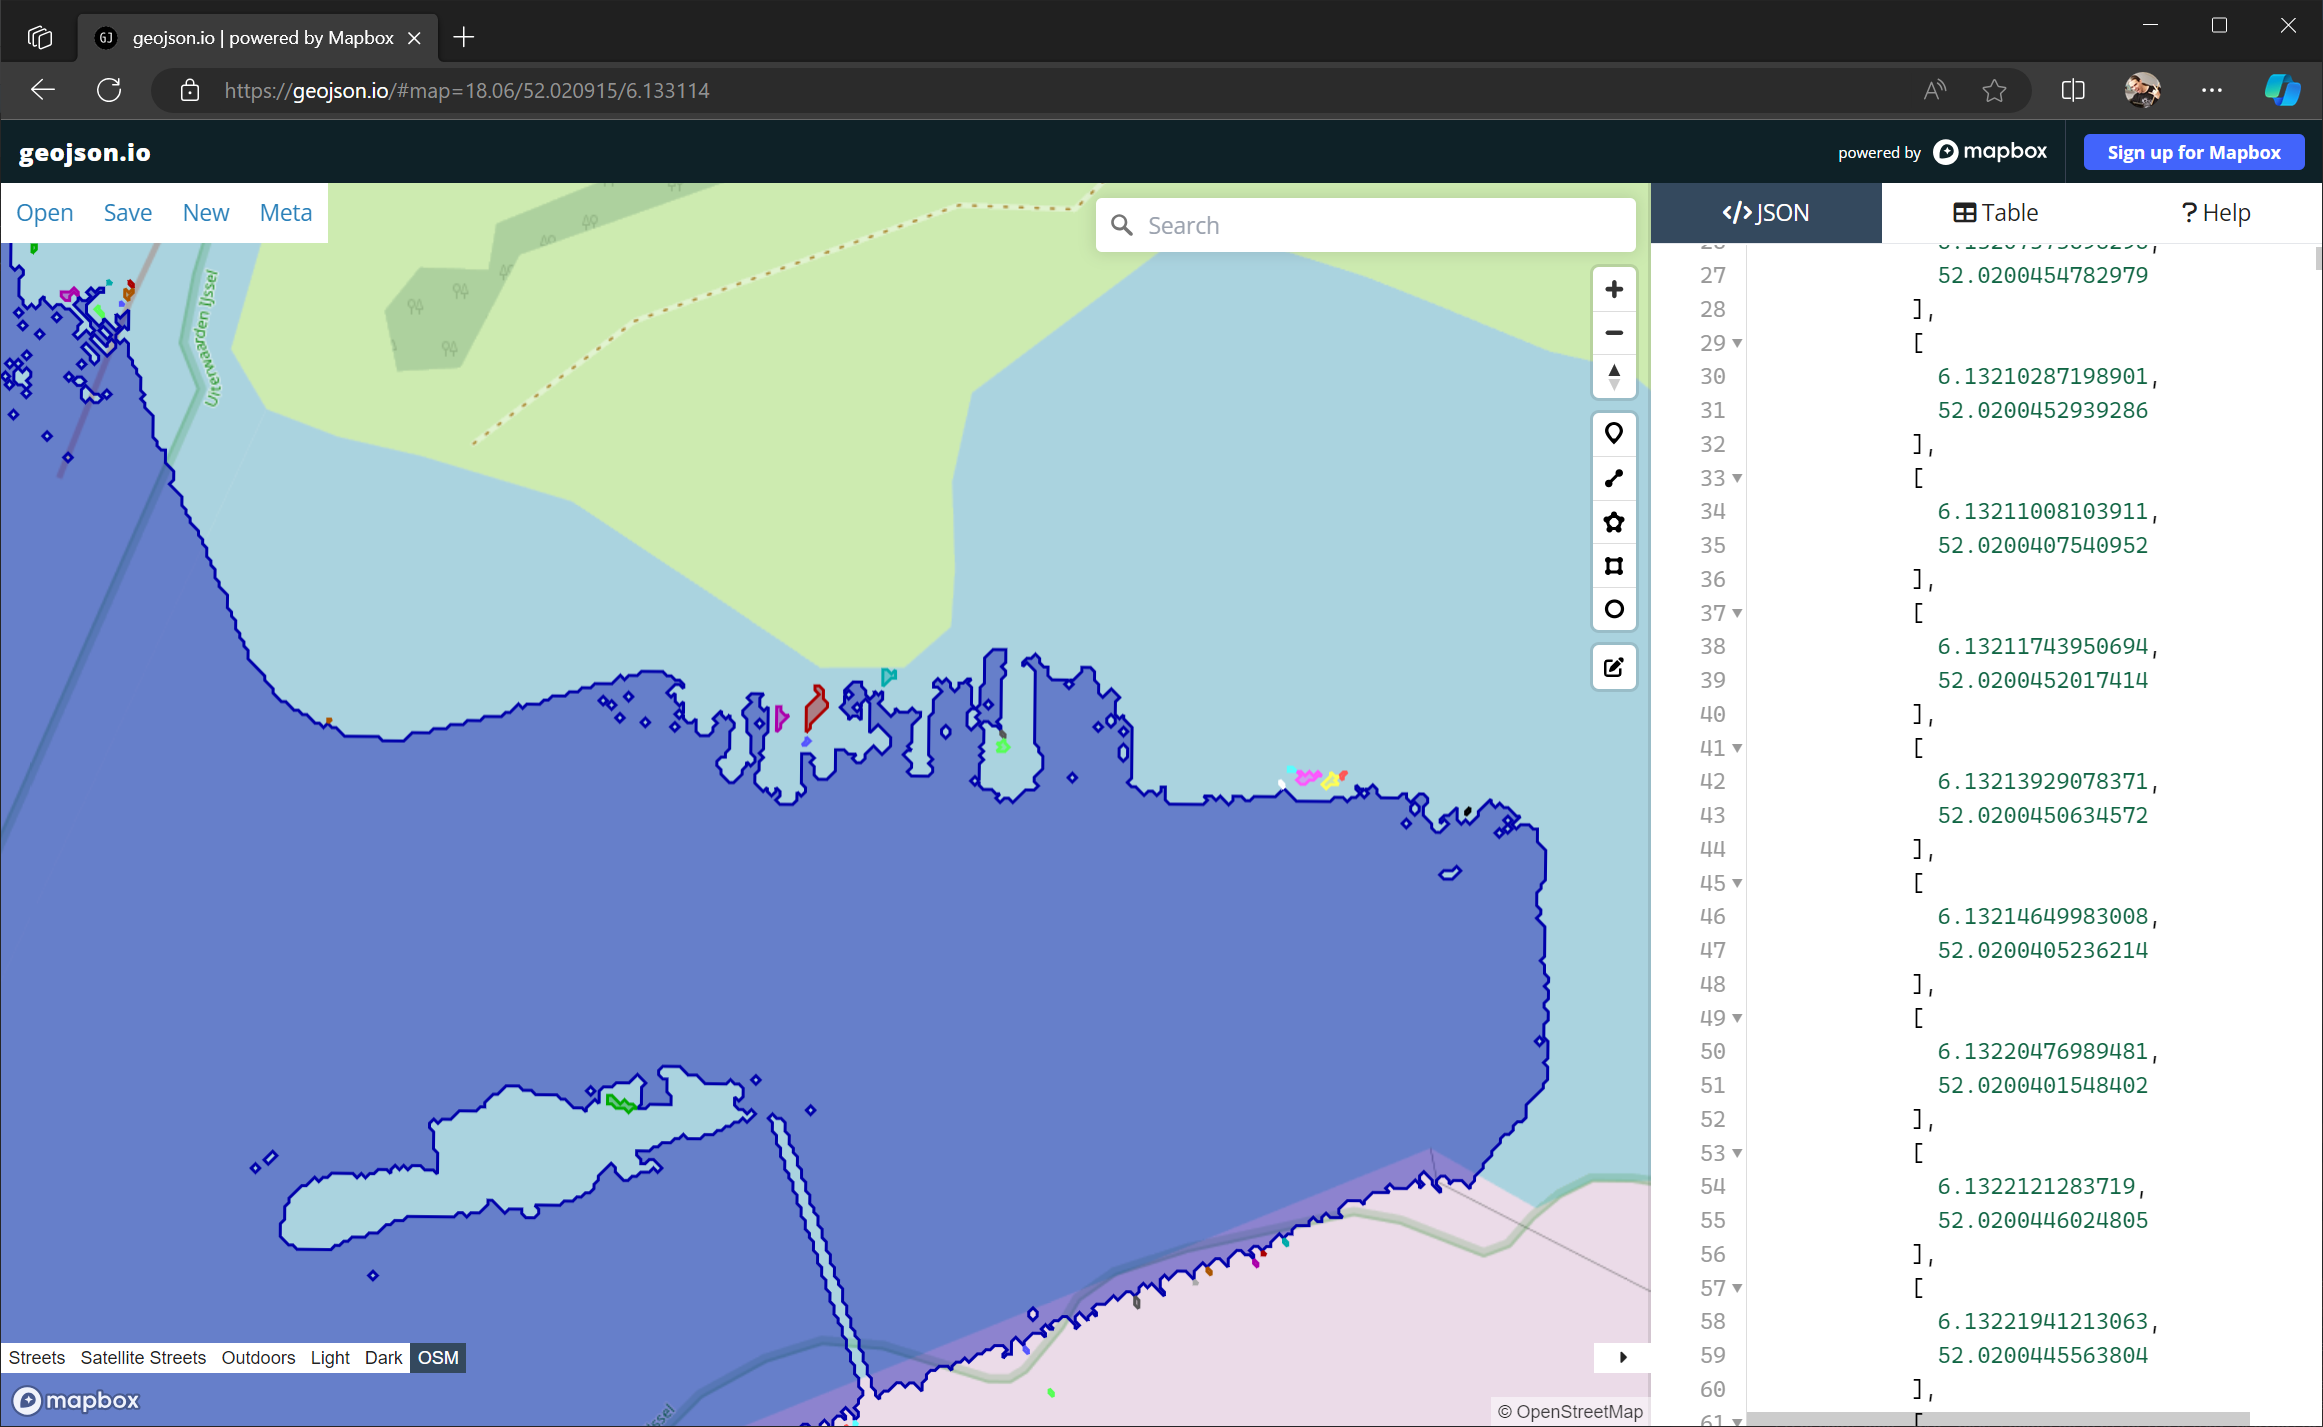Zoom in on the map
This screenshot has height=1427, width=2323.
(x=1613, y=289)
